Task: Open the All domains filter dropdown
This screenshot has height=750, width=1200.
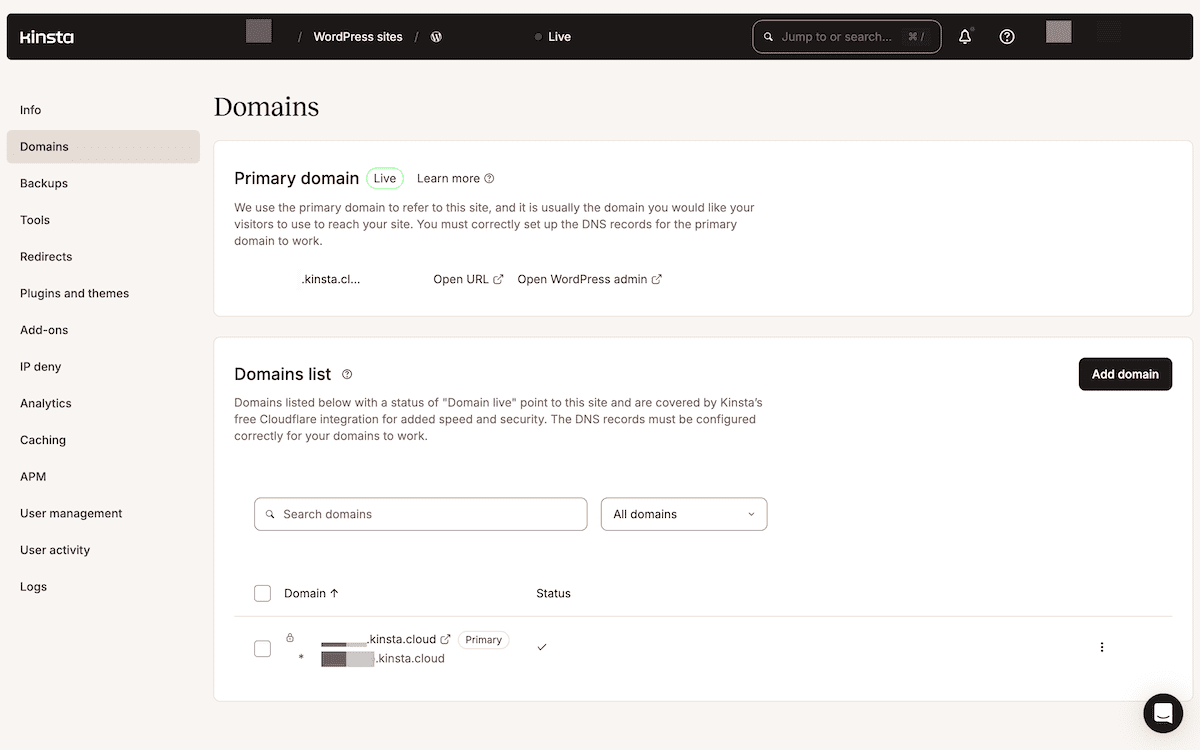Action: pos(684,514)
